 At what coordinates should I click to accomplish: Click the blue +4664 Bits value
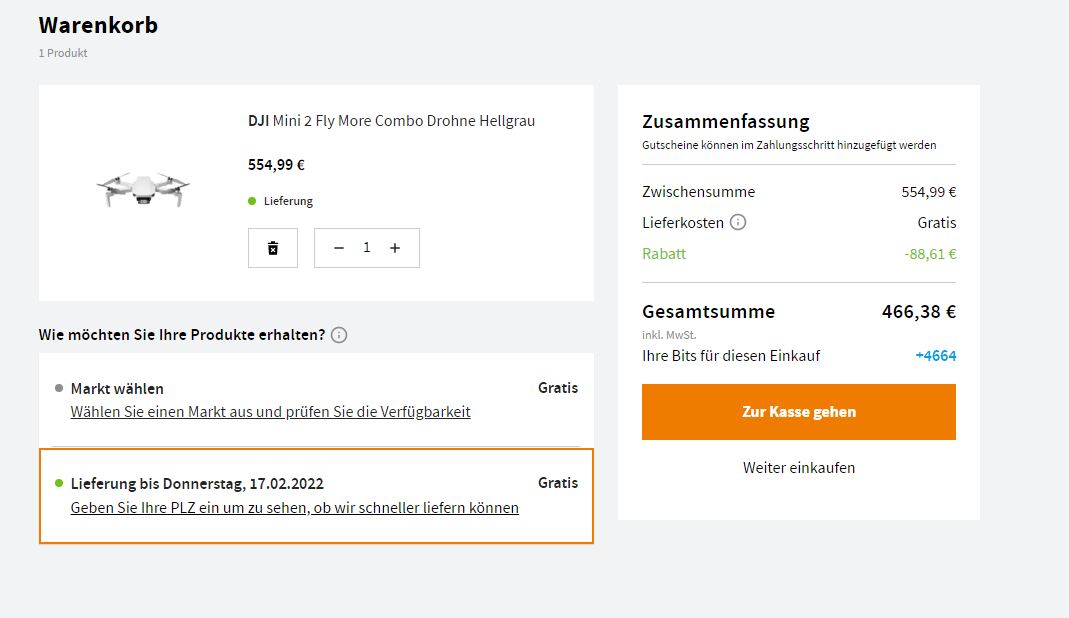click(x=935, y=356)
